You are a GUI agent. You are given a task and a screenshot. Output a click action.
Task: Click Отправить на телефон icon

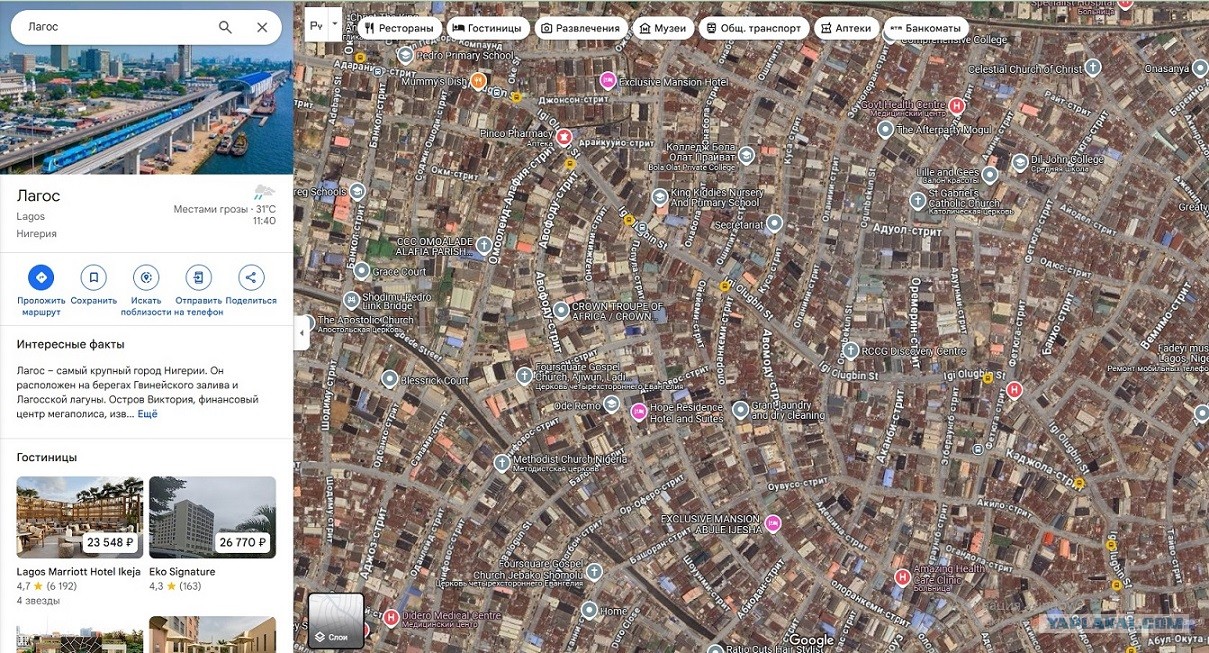pyautogui.click(x=199, y=277)
